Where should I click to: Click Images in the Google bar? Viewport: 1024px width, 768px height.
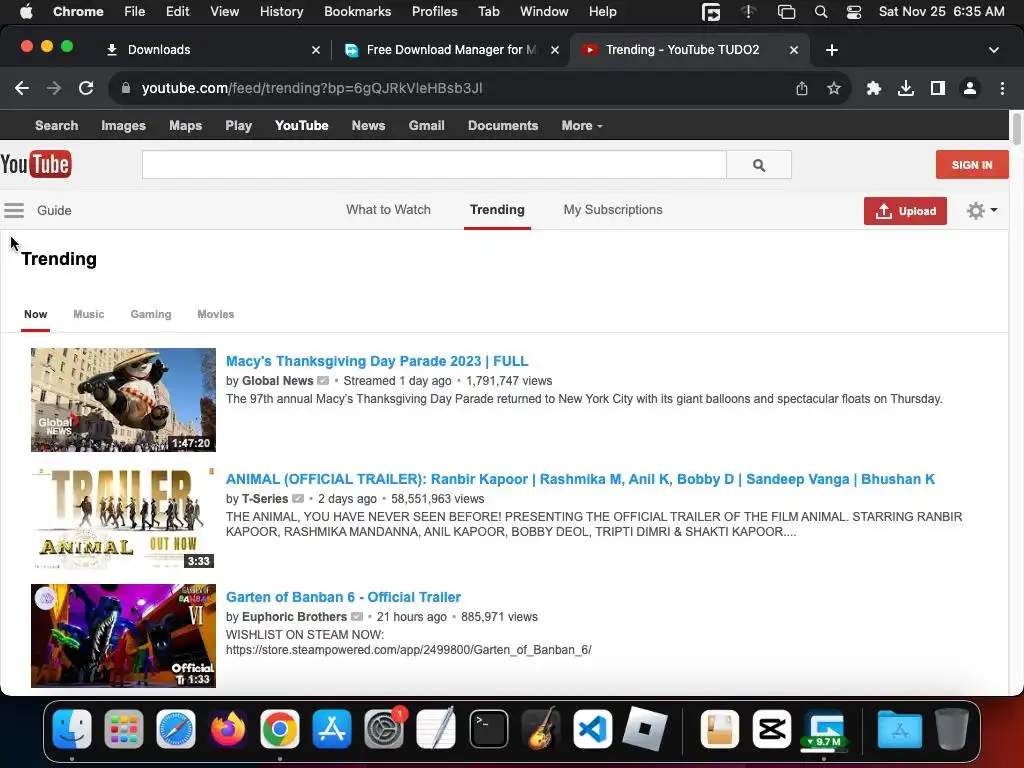(123, 125)
